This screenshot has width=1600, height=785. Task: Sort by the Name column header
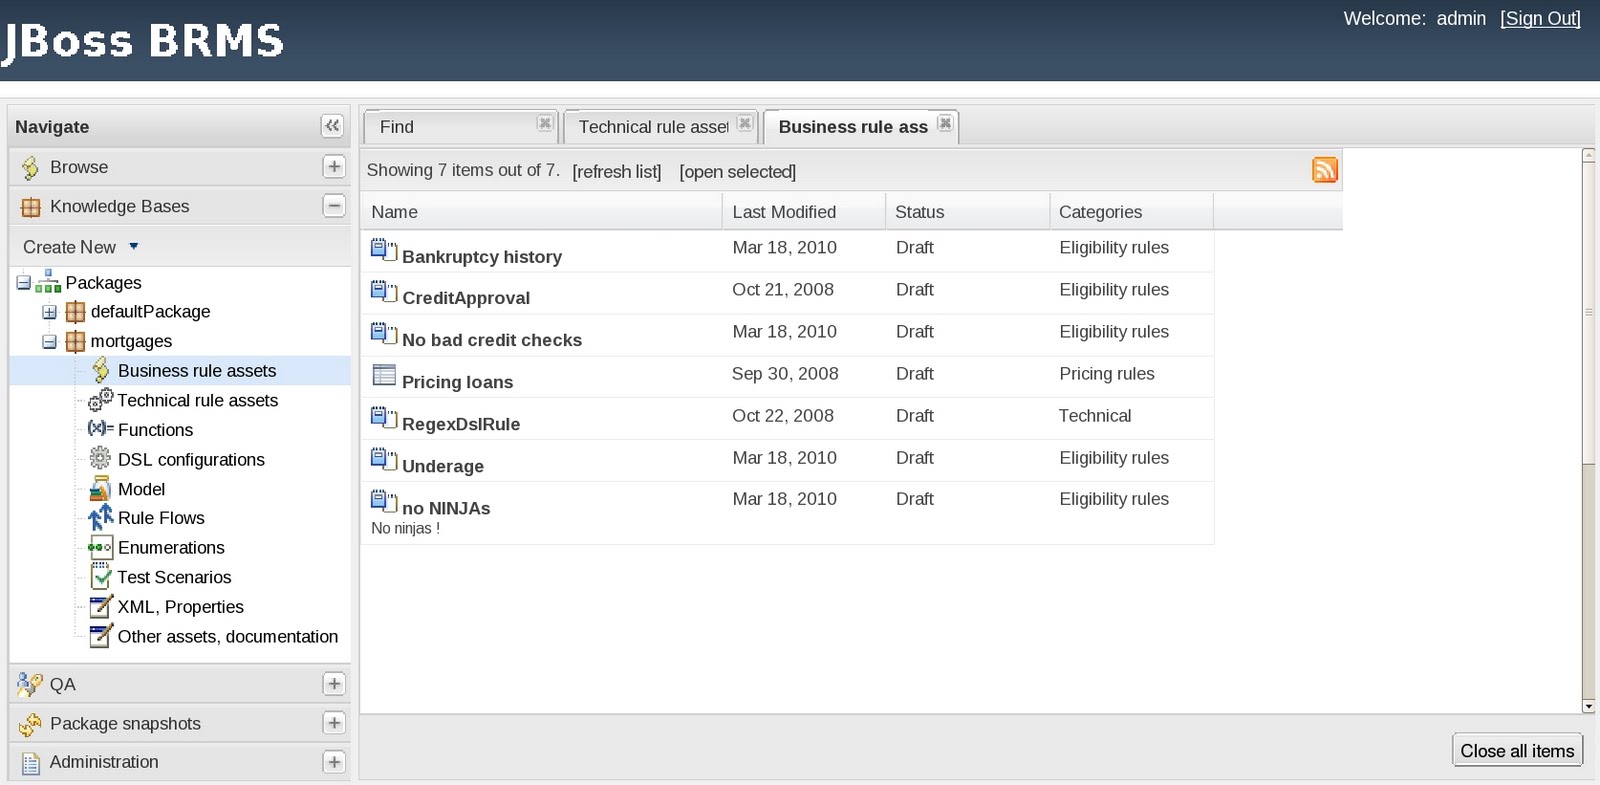[541, 212]
